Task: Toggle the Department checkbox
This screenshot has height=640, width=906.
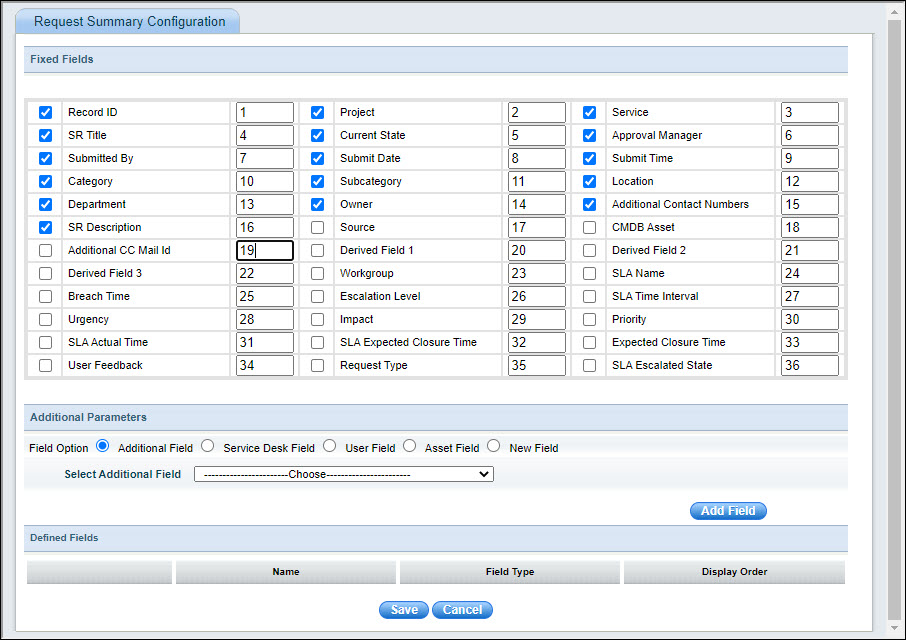Action: pos(46,205)
